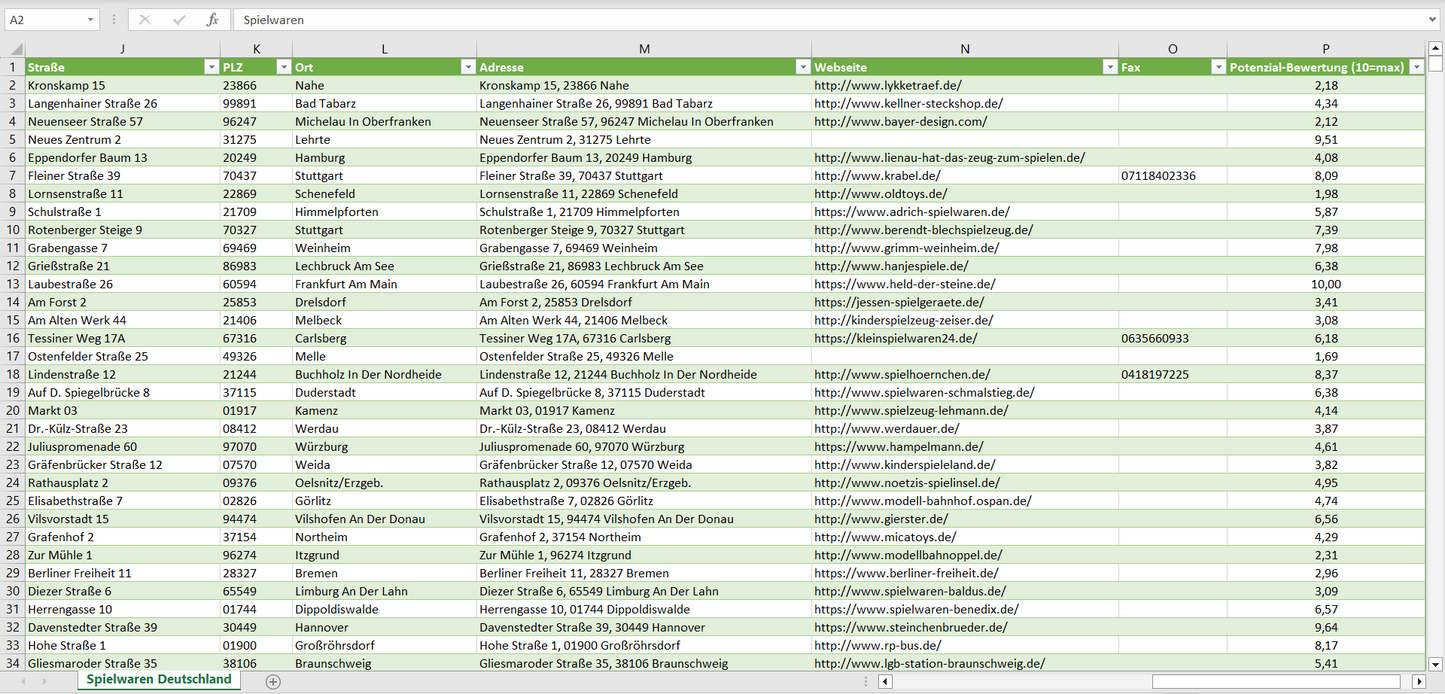Click the Cancel X icon in formula bar
The width and height of the screenshot is (1445, 694).
(145, 20)
